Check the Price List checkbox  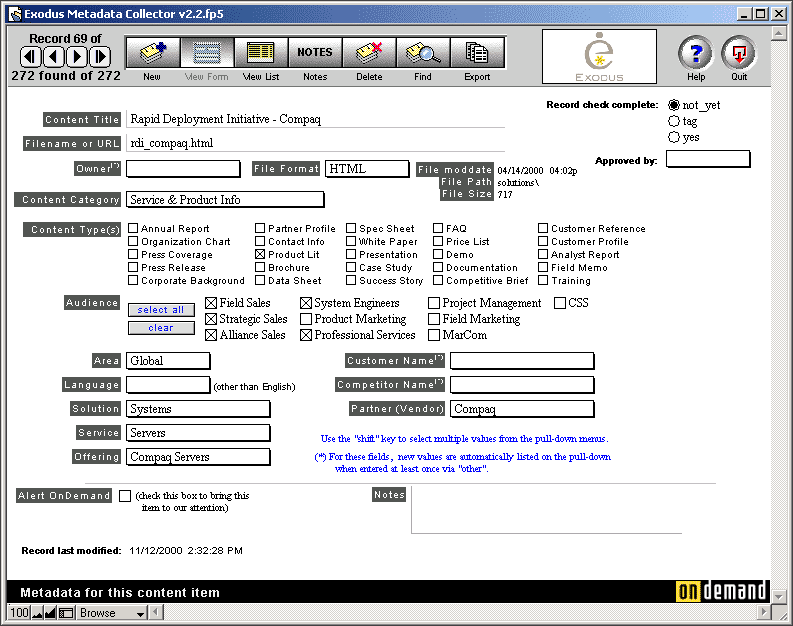(438, 241)
